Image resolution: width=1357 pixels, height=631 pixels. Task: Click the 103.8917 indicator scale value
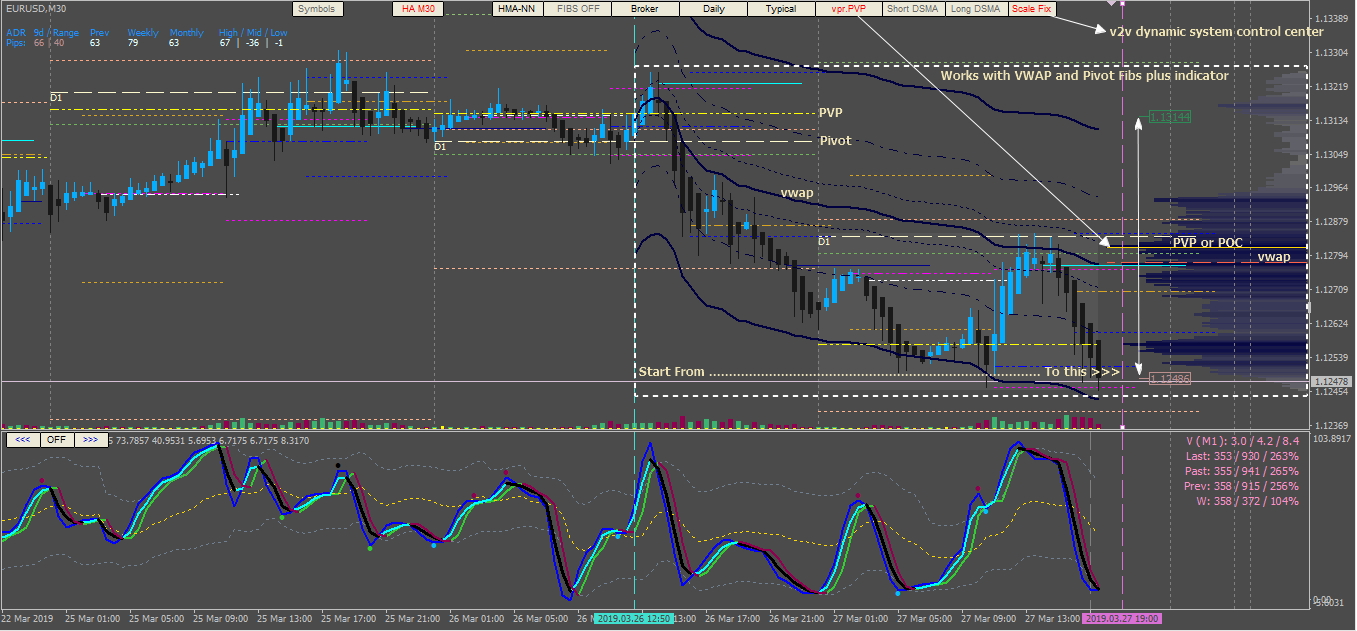(1333, 439)
